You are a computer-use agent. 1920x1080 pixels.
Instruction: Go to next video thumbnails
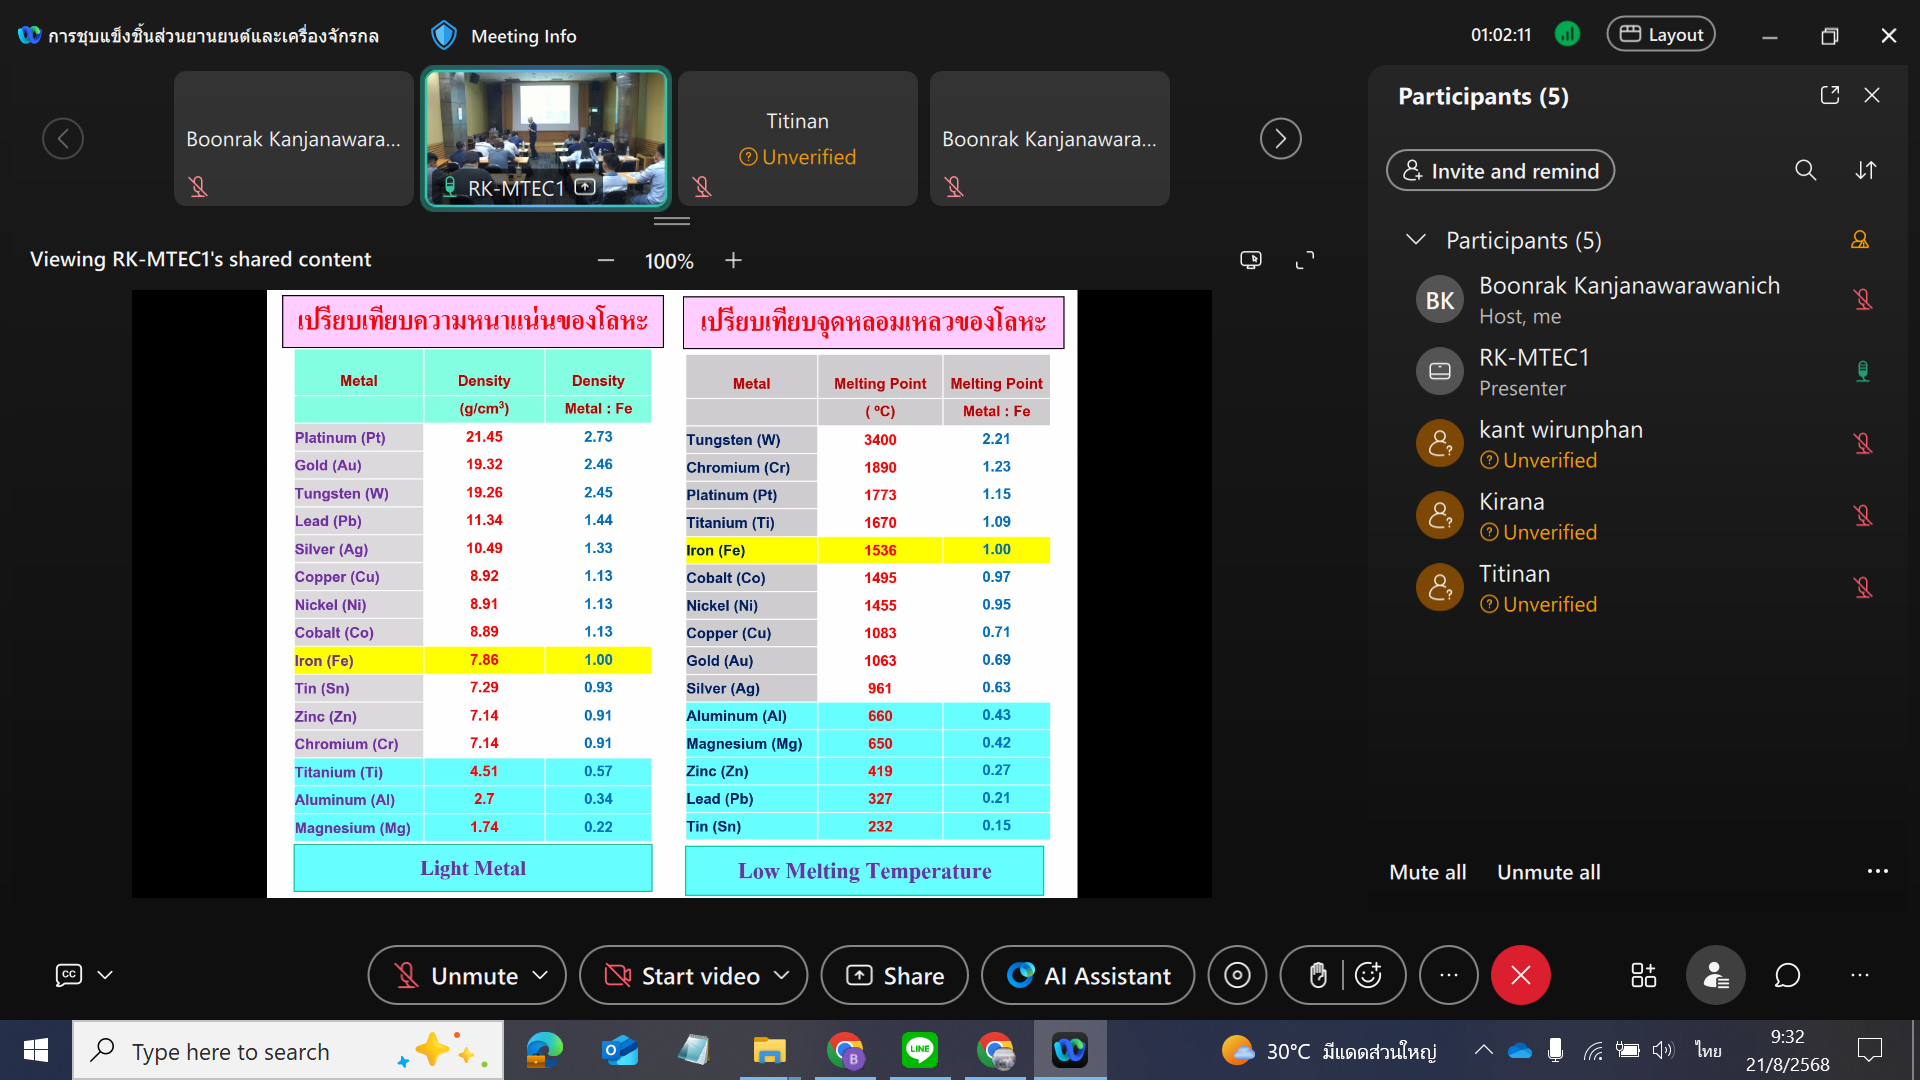[x=1280, y=138]
